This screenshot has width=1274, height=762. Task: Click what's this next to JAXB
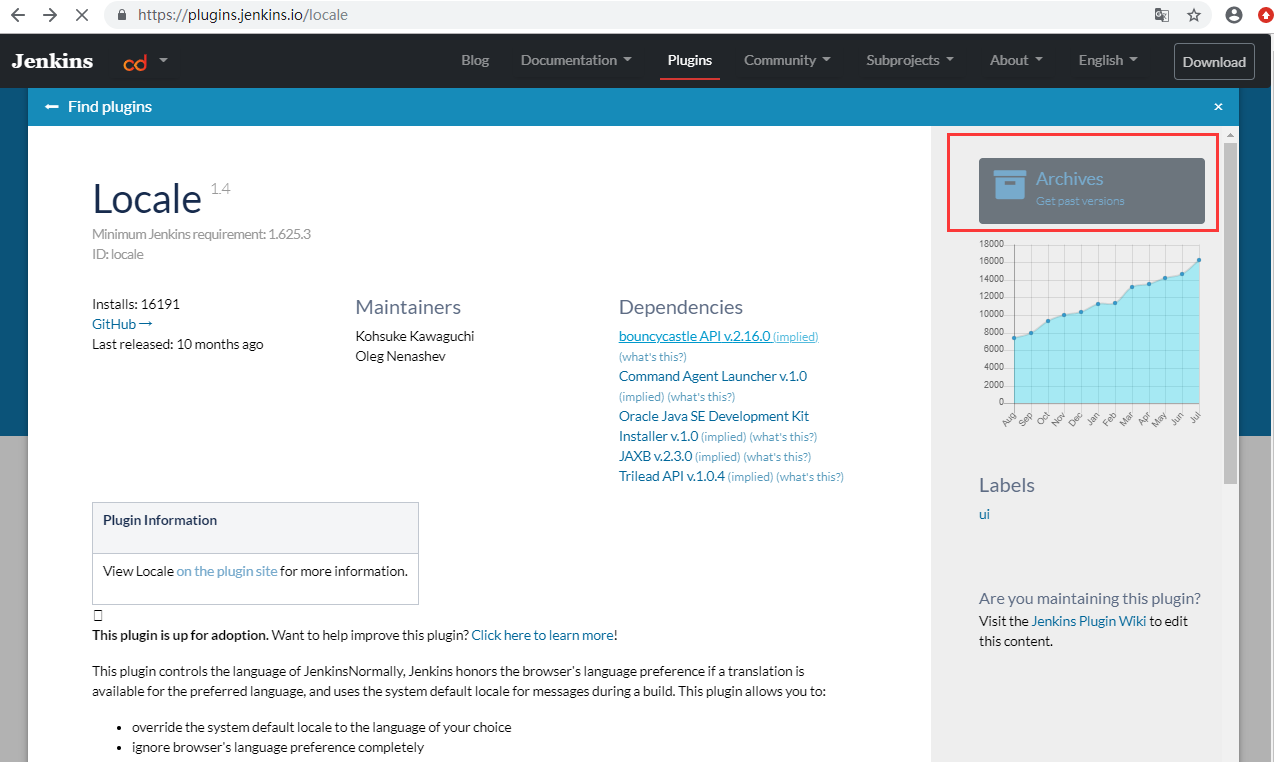[777, 457]
